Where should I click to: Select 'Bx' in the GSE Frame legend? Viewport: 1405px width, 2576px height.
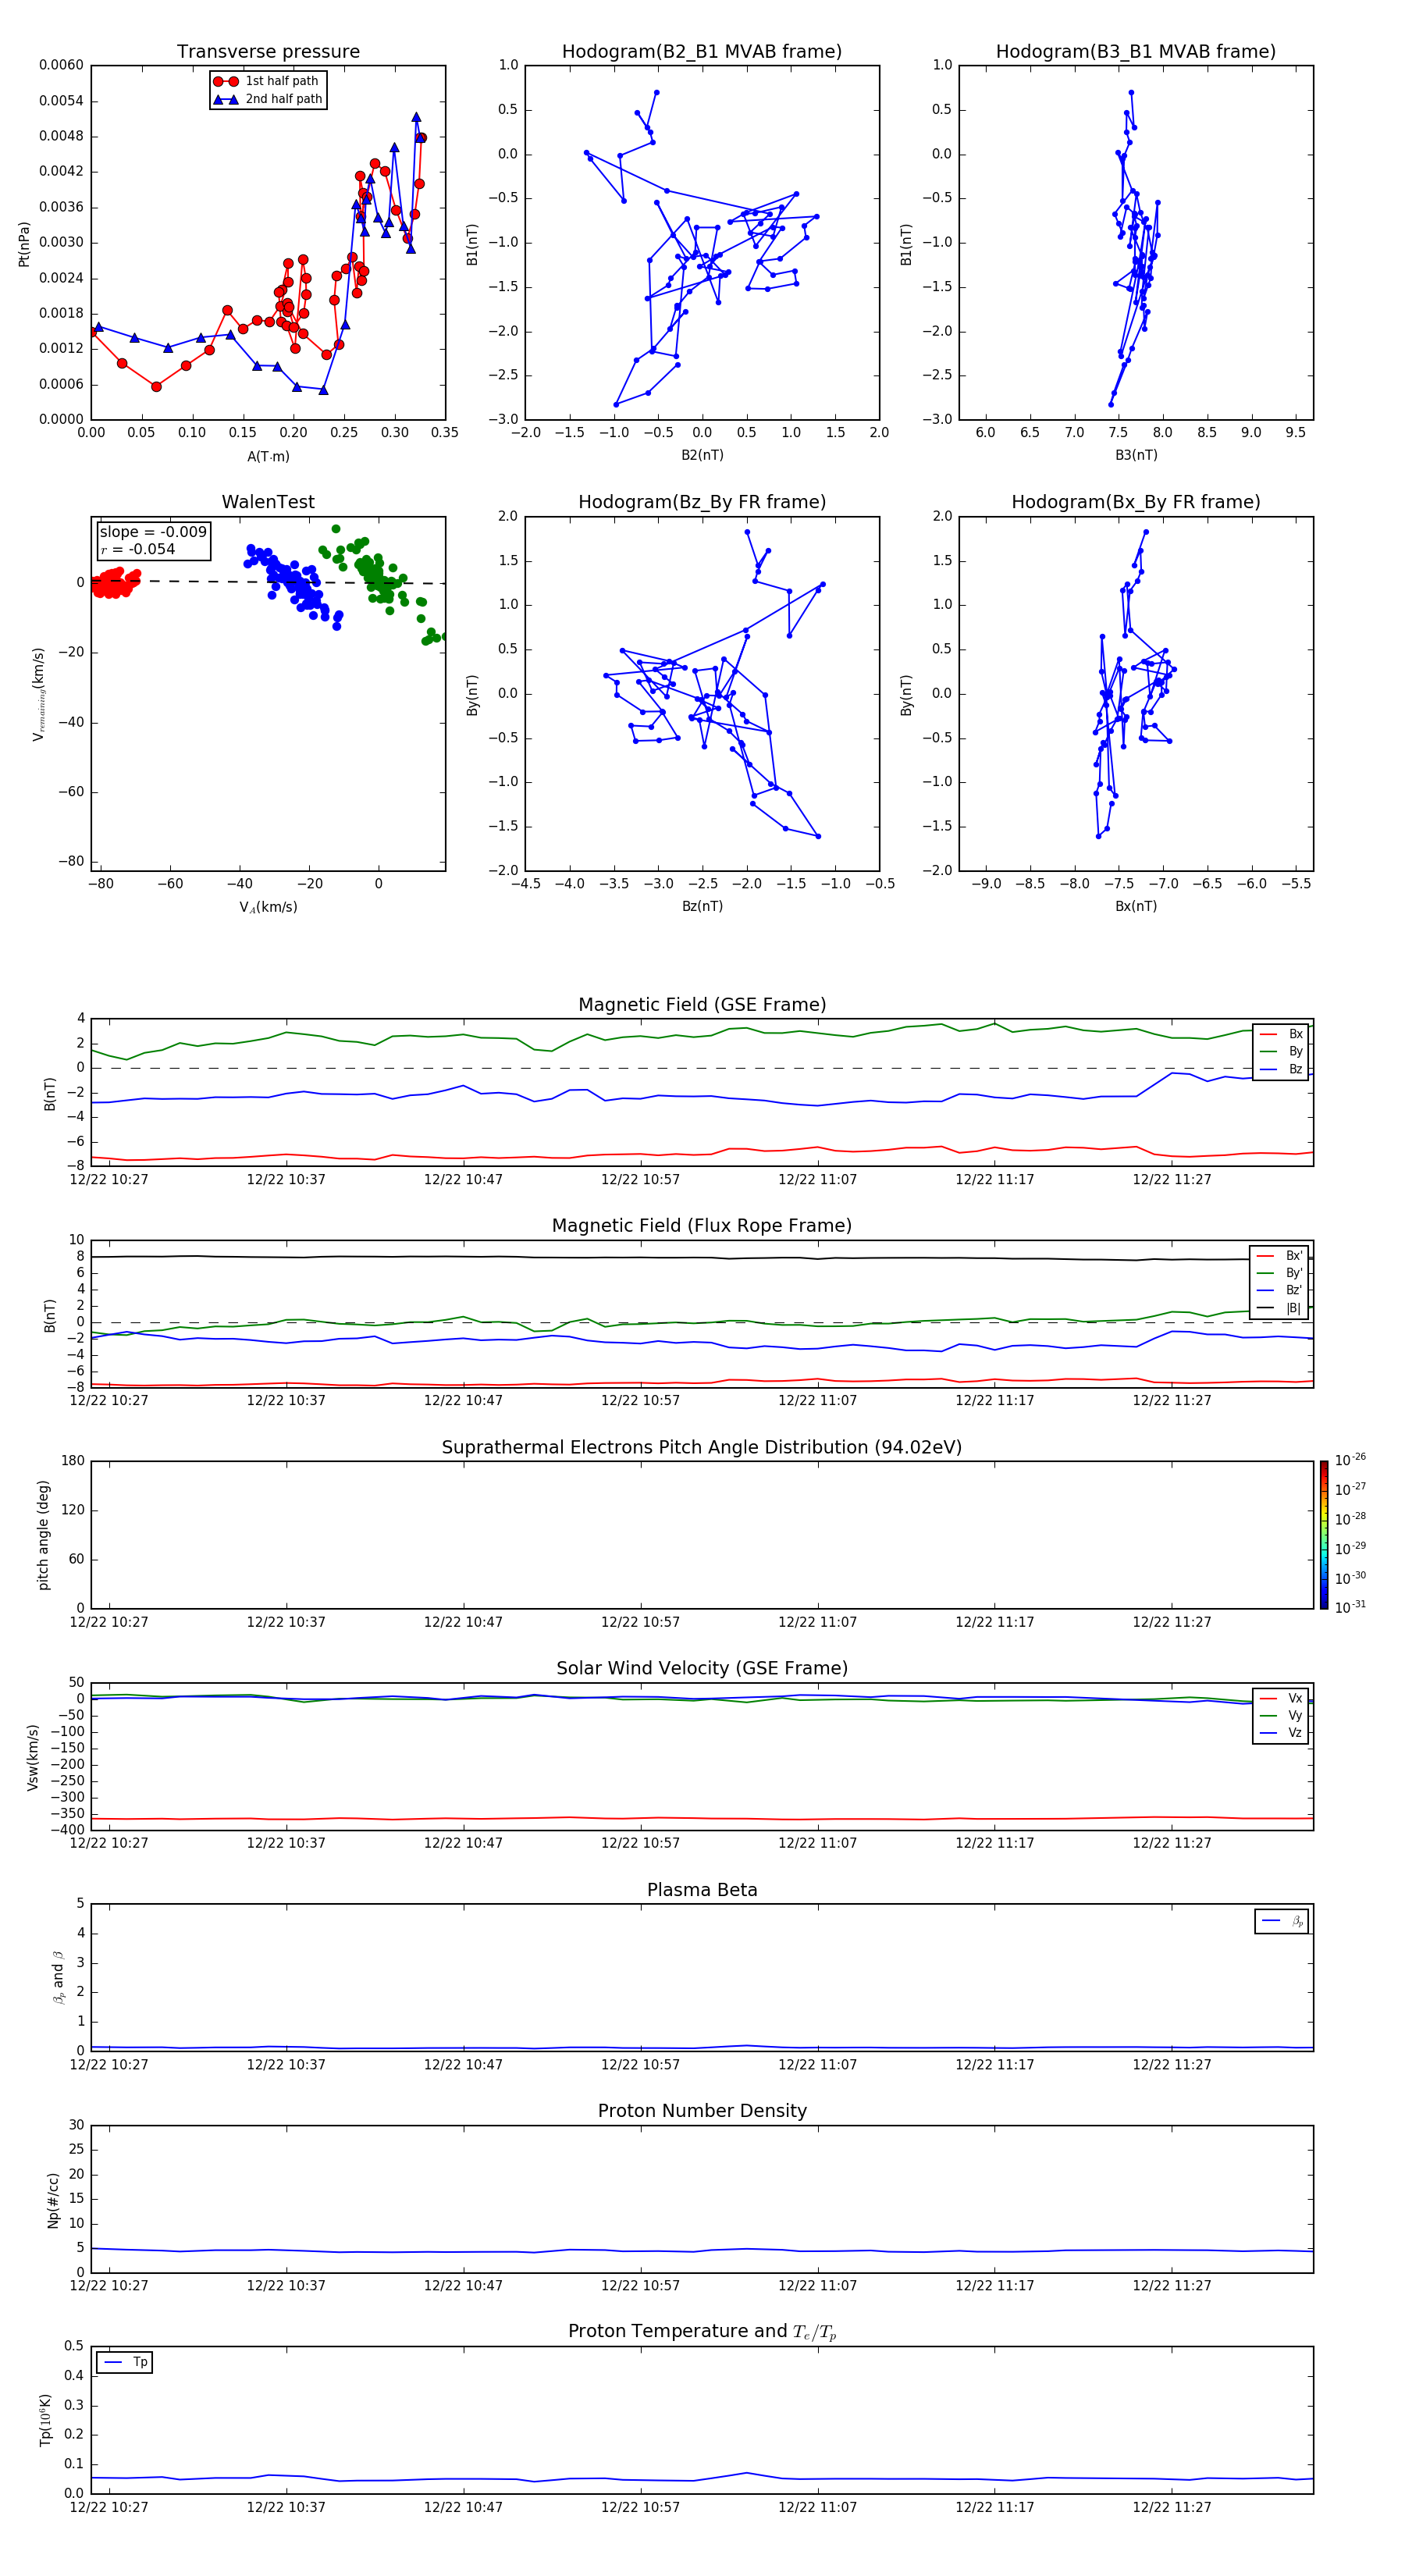click(1281, 1034)
